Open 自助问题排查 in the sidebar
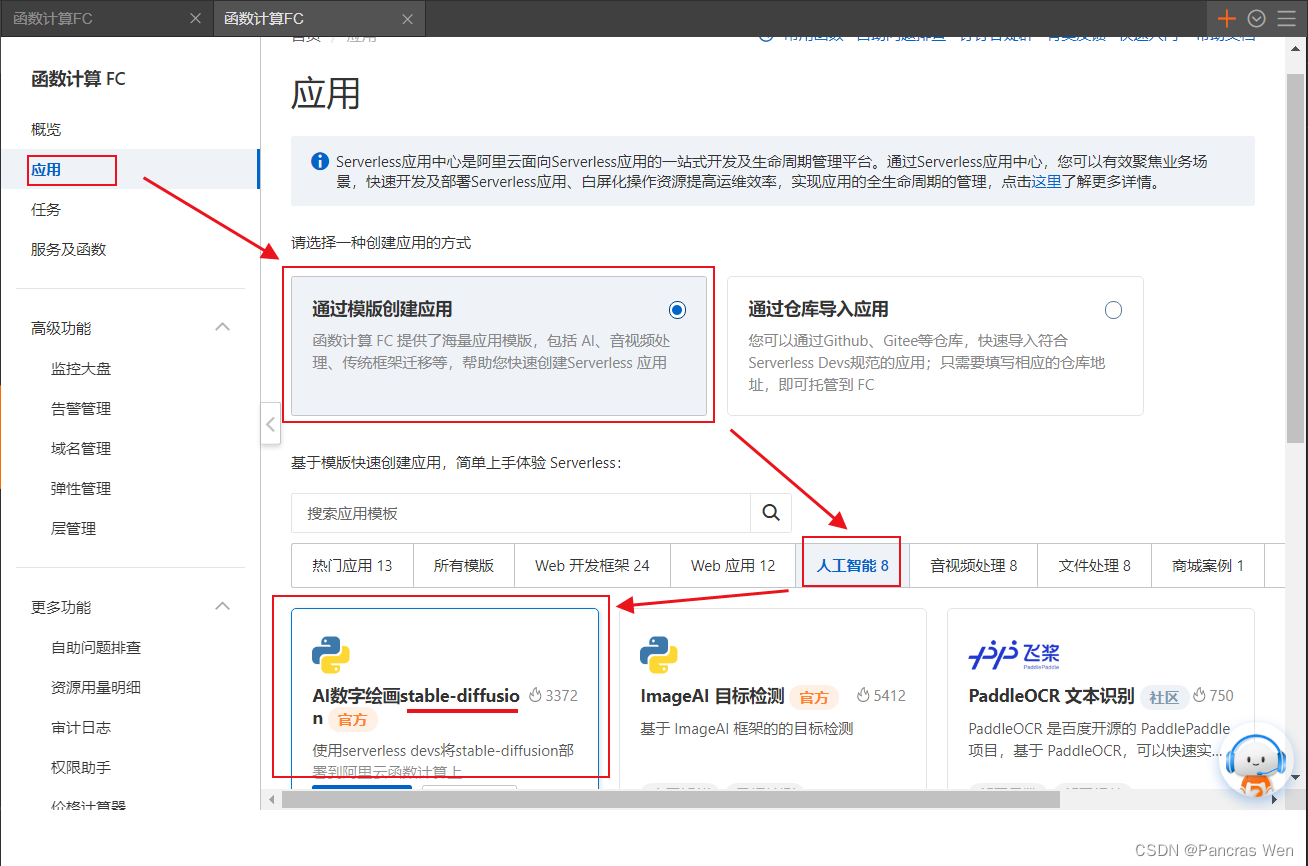Viewport: 1308px width, 866px height. (96, 647)
